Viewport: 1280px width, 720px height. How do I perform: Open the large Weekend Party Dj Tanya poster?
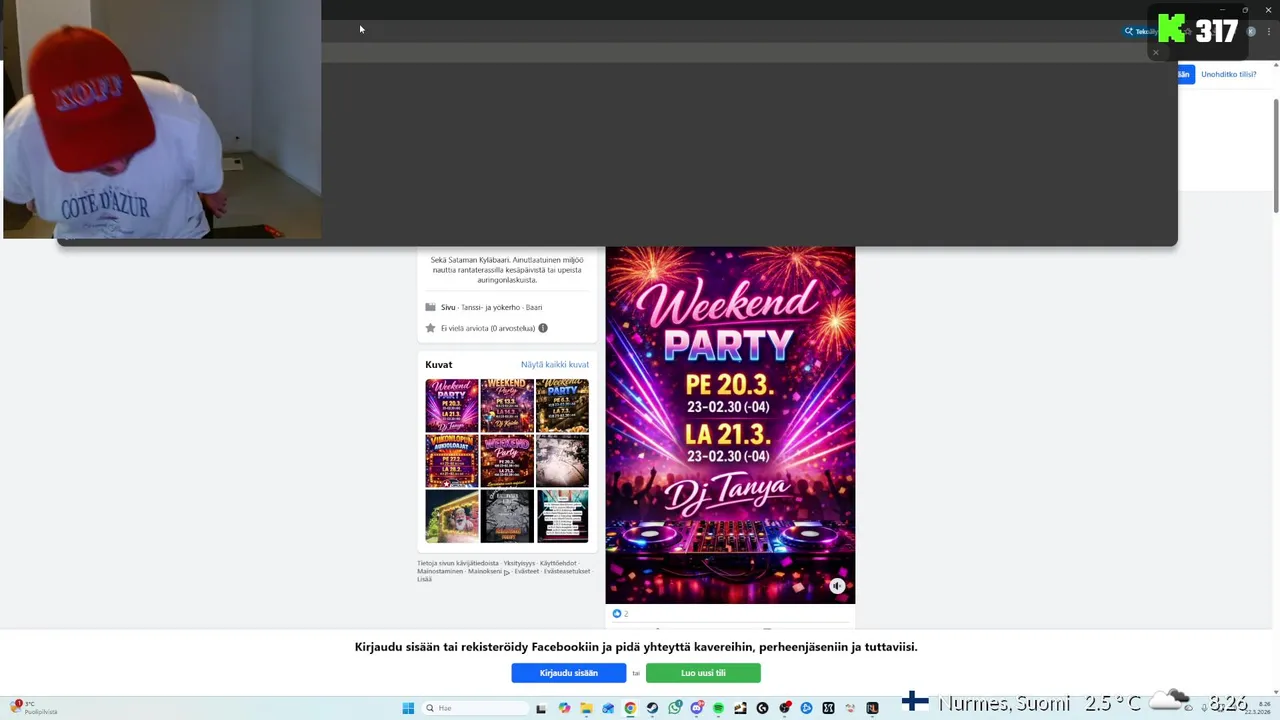(x=730, y=425)
